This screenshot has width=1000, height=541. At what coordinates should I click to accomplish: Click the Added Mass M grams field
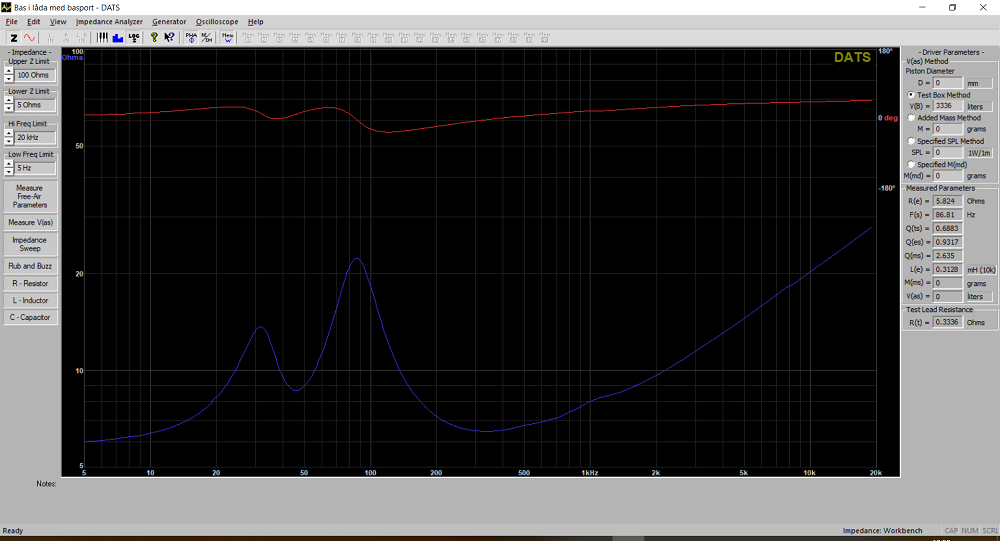pyautogui.click(x=948, y=129)
